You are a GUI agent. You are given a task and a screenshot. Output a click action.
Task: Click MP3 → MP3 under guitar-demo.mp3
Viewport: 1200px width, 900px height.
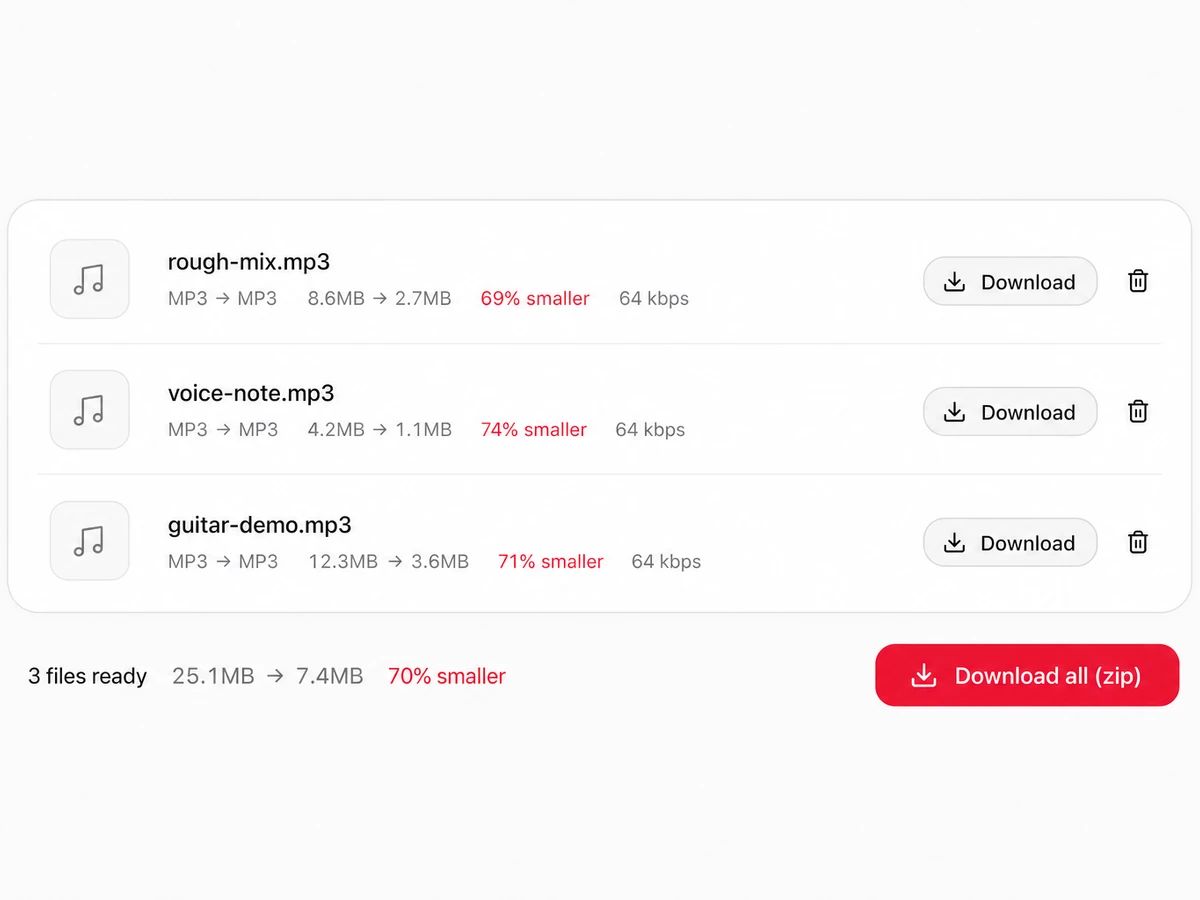click(x=223, y=561)
